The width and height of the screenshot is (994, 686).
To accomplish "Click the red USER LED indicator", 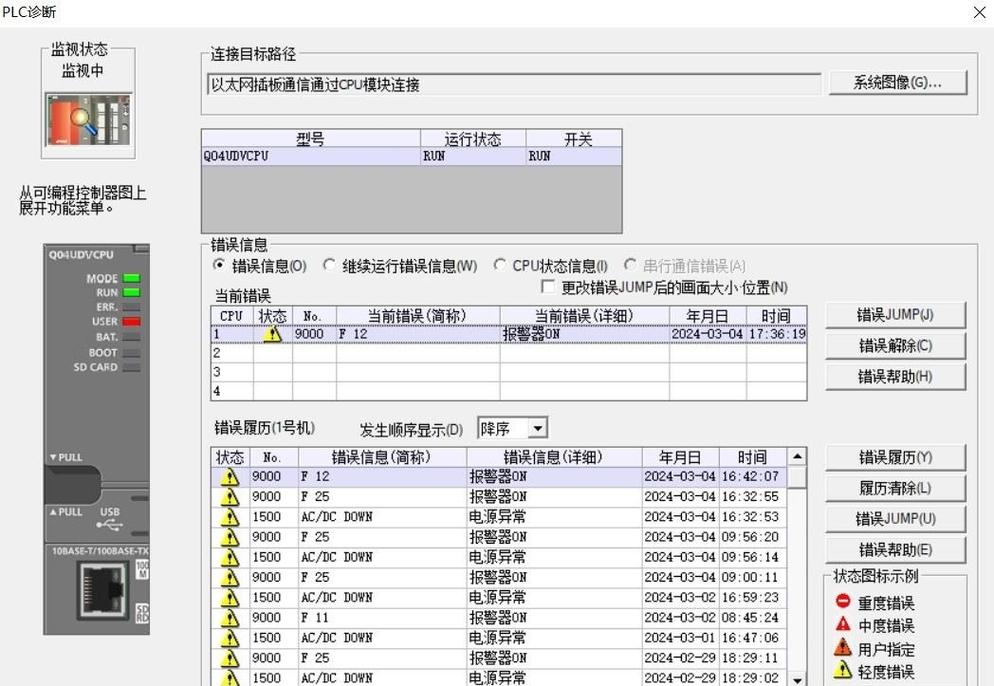I will (132, 321).
